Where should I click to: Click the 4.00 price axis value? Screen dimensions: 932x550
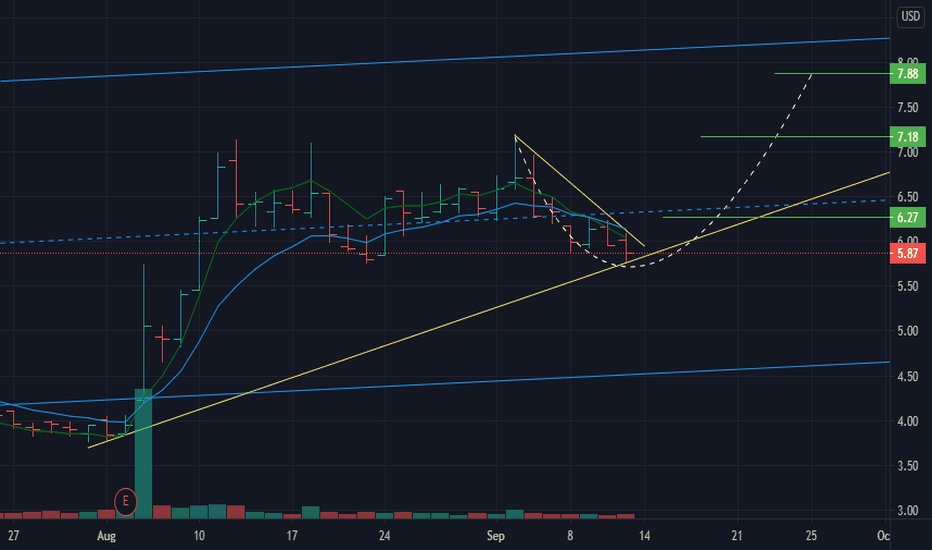click(908, 421)
